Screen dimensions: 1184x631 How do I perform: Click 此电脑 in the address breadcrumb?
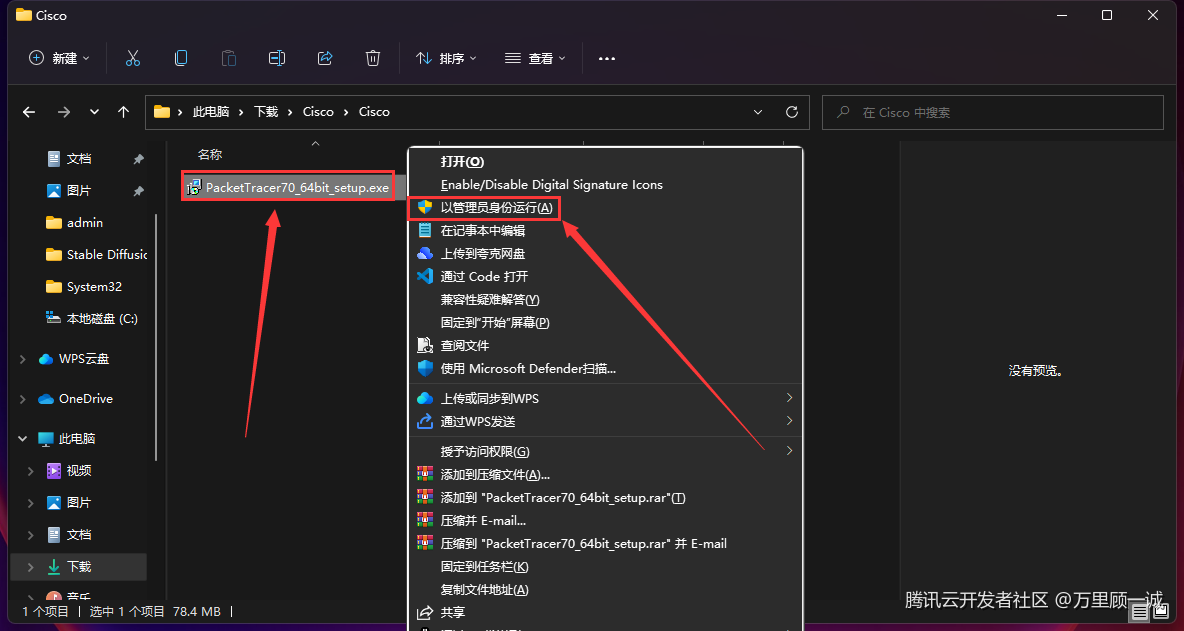211,112
